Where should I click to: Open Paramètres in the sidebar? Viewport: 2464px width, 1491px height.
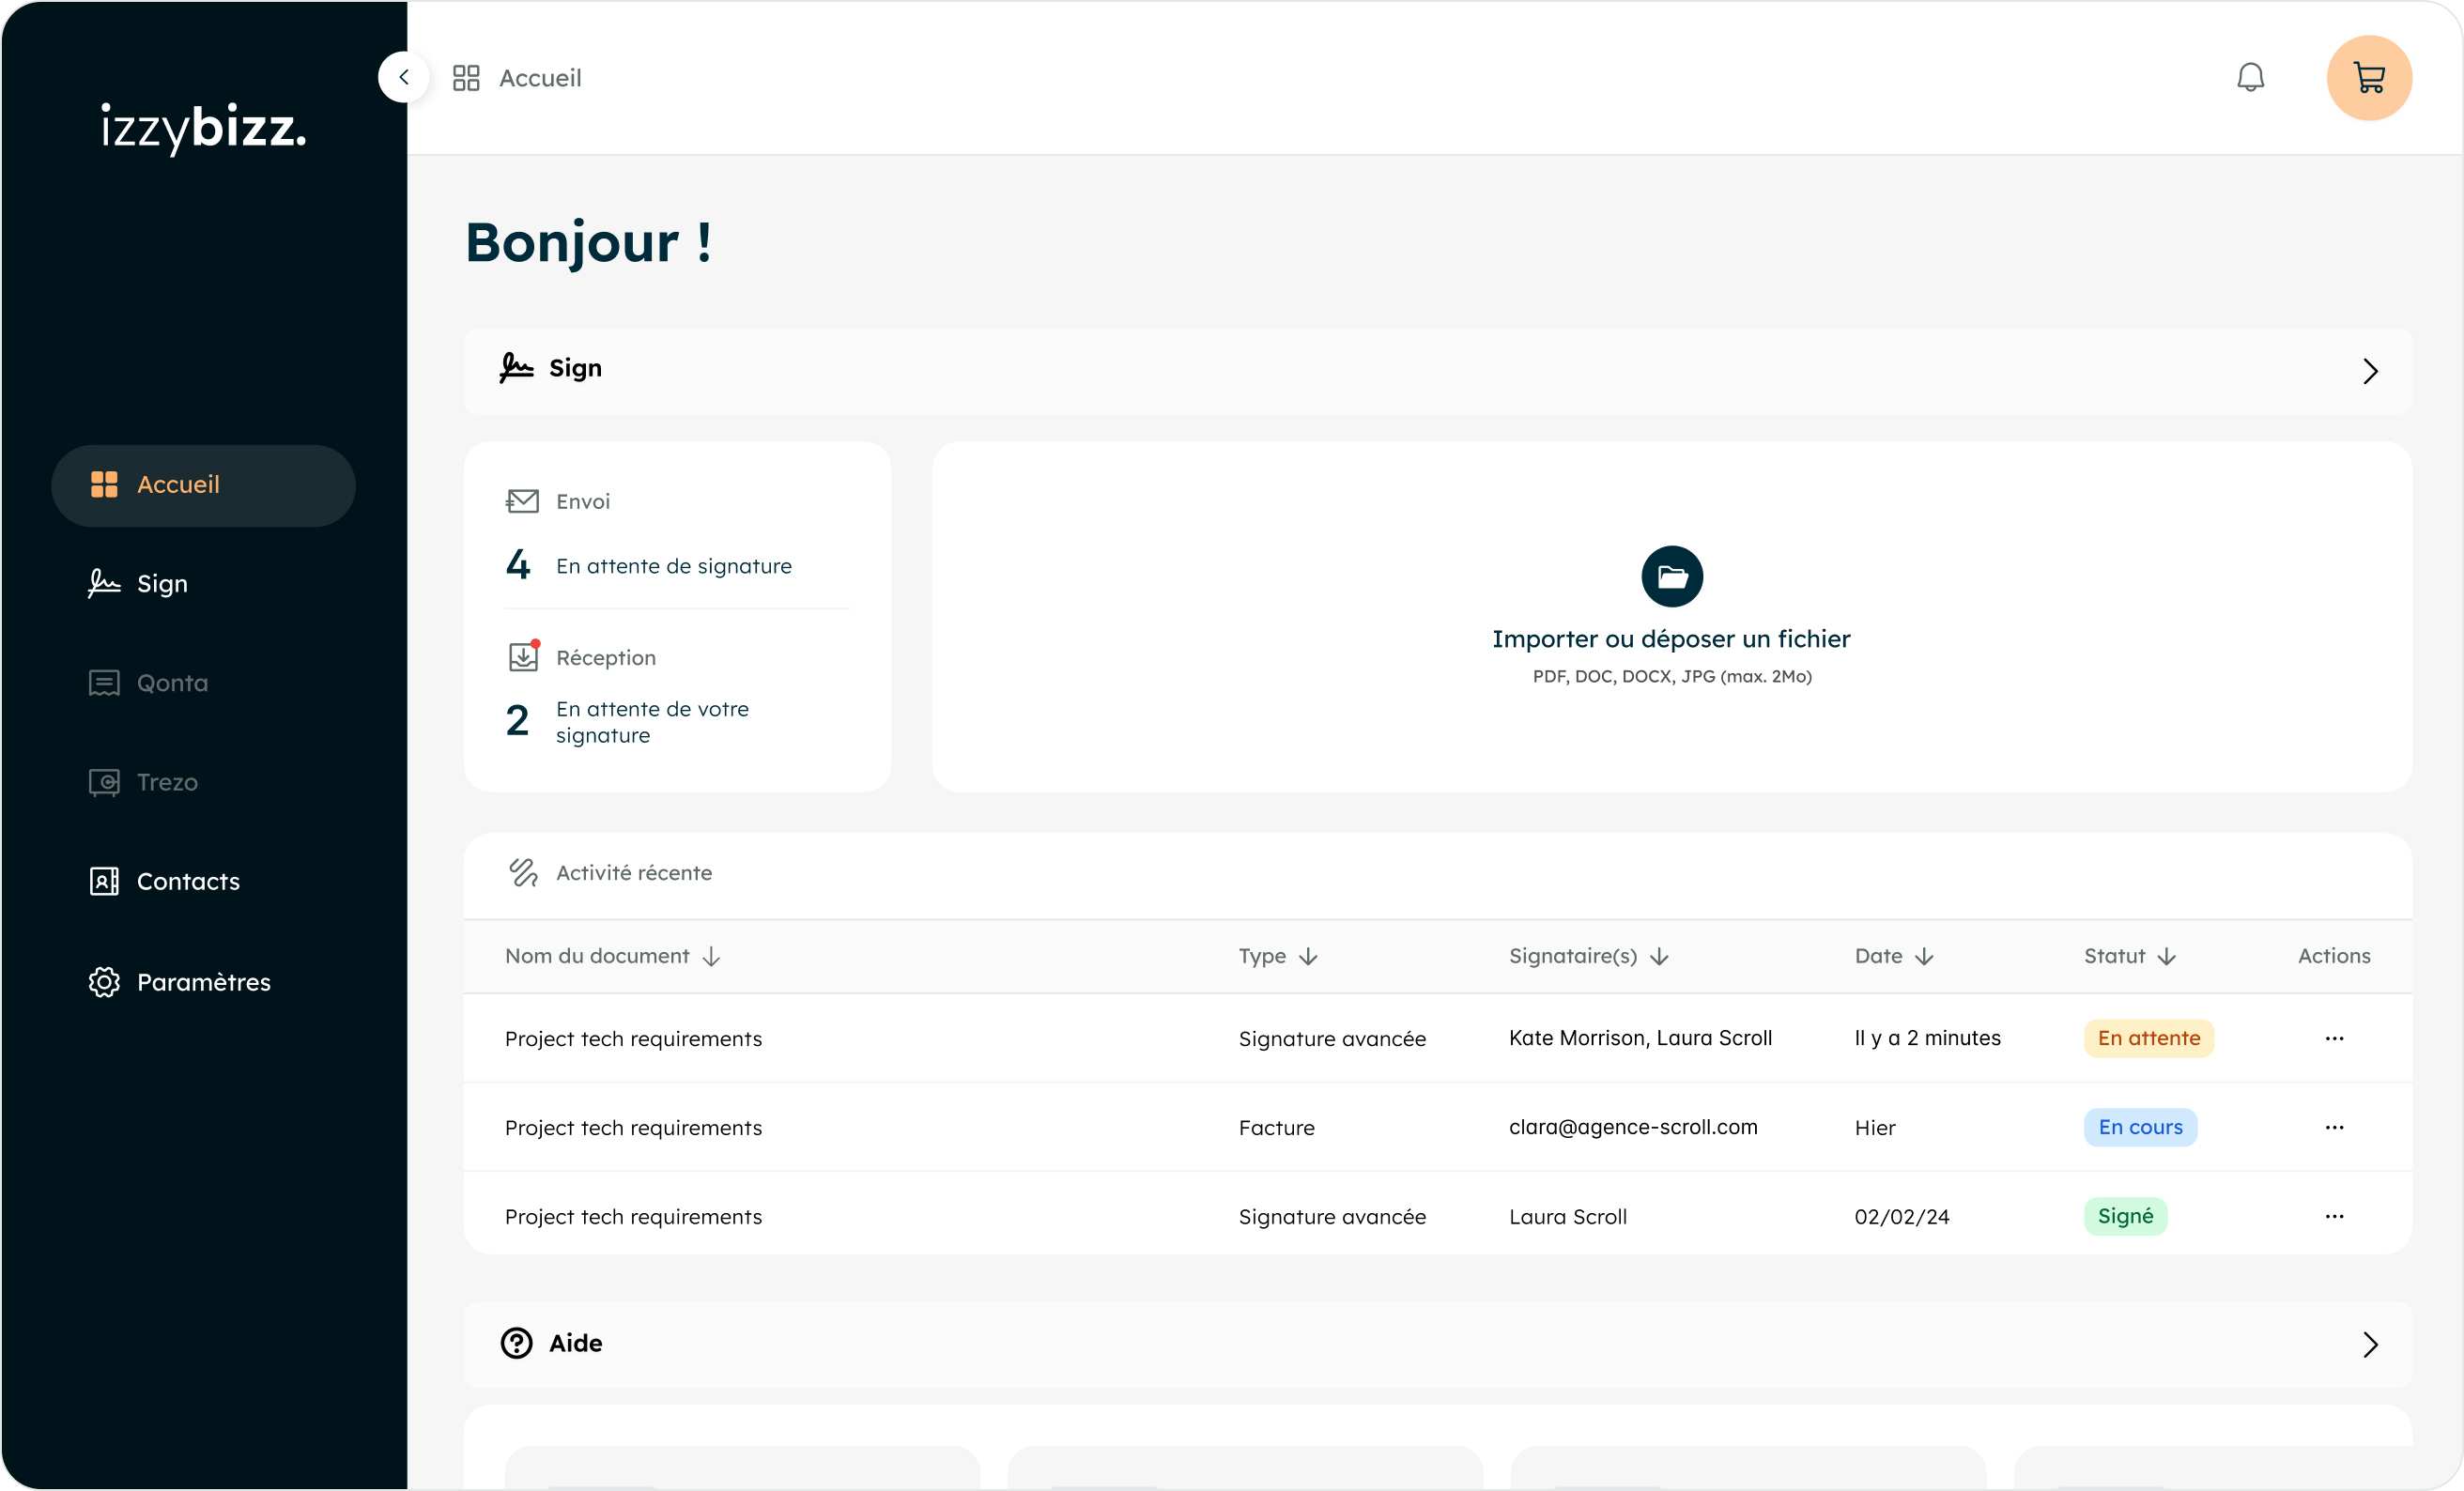coord(204,982)
